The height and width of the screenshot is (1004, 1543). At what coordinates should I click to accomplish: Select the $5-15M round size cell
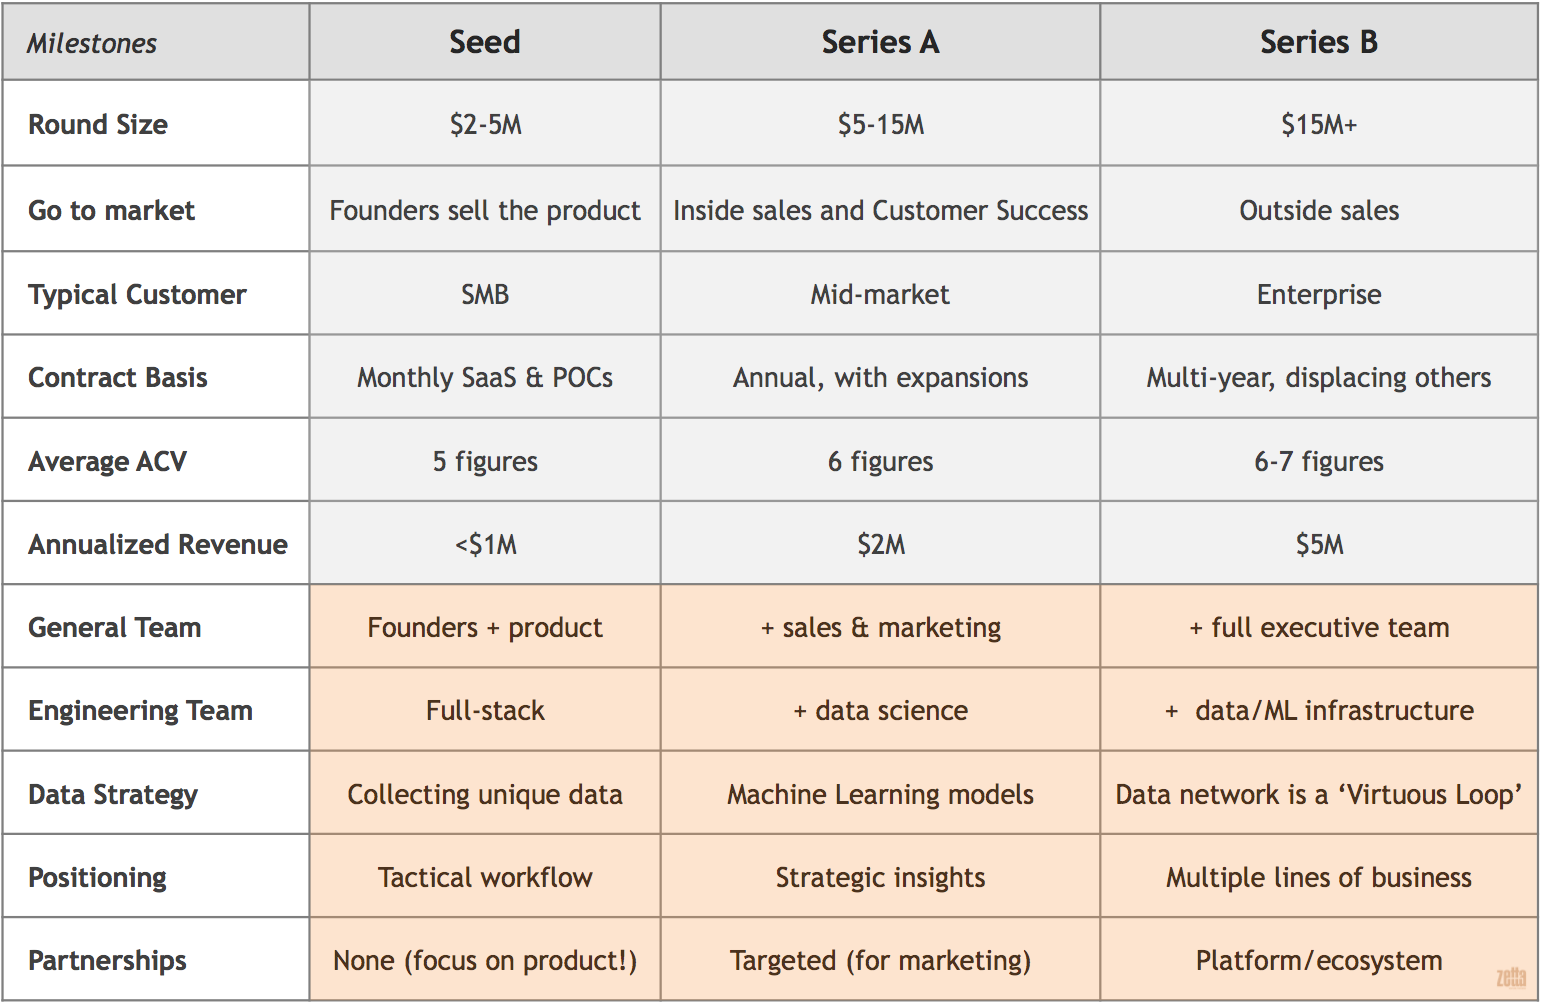coord(880,124)
